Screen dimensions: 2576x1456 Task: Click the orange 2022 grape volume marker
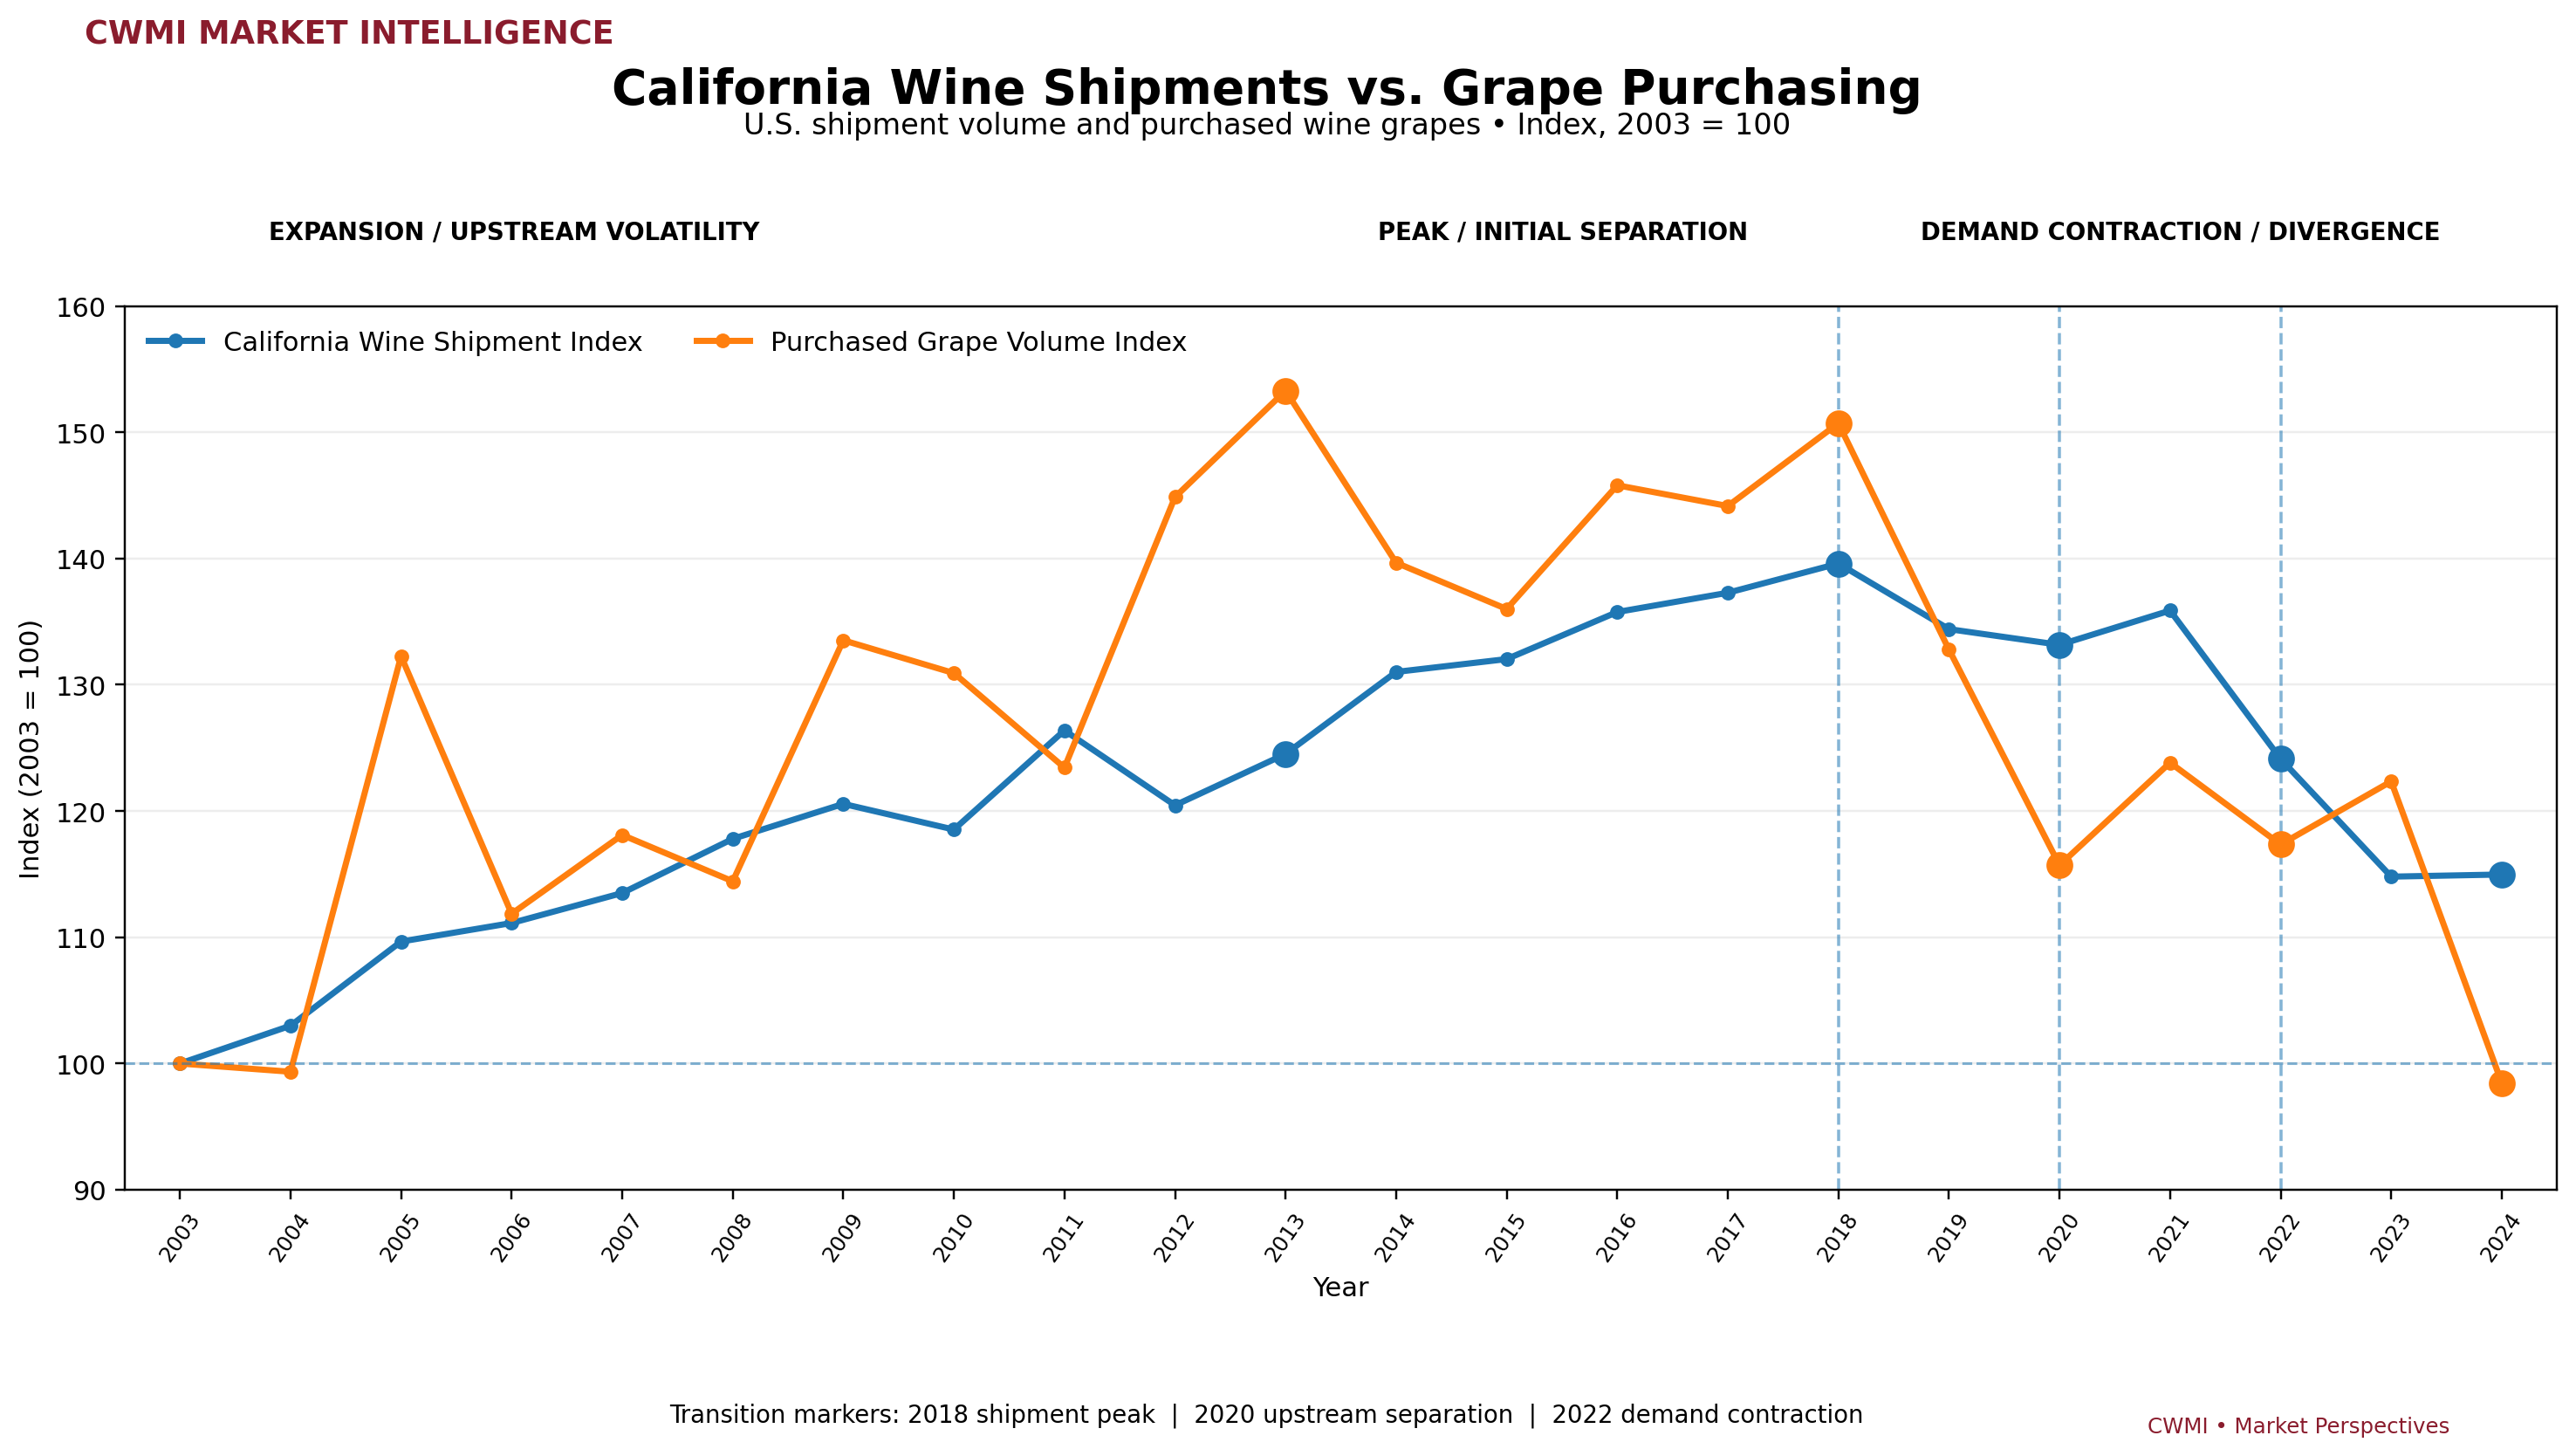[2281, 844]
